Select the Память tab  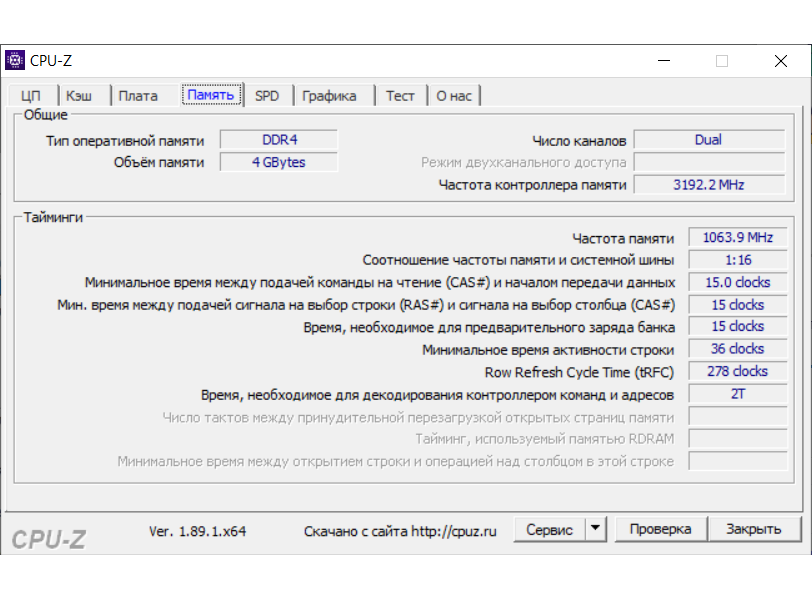point(211,96)
